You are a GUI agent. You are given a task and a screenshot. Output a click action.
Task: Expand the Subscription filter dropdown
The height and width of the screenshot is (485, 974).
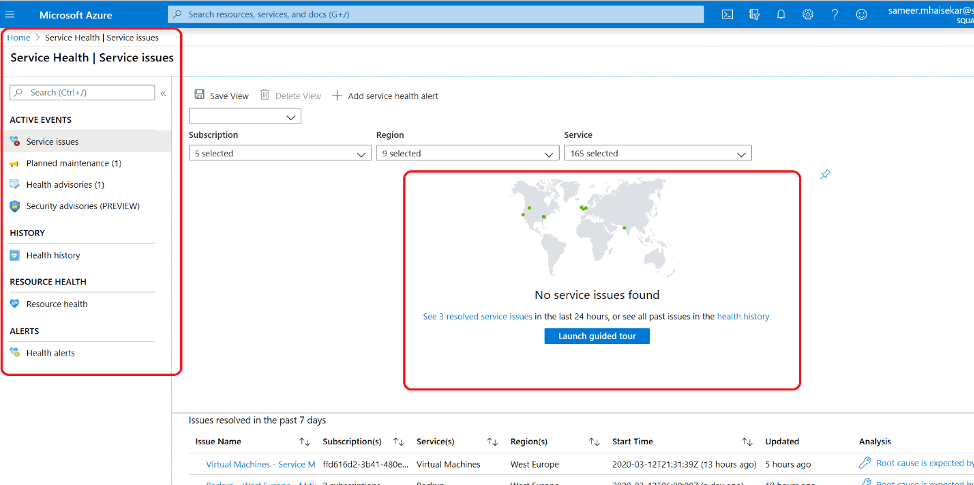click(x=280, y=153)
